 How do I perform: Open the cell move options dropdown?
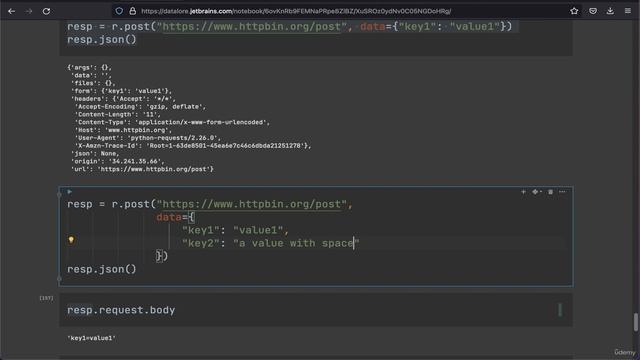pyautogui.click(x=536, y=191)
